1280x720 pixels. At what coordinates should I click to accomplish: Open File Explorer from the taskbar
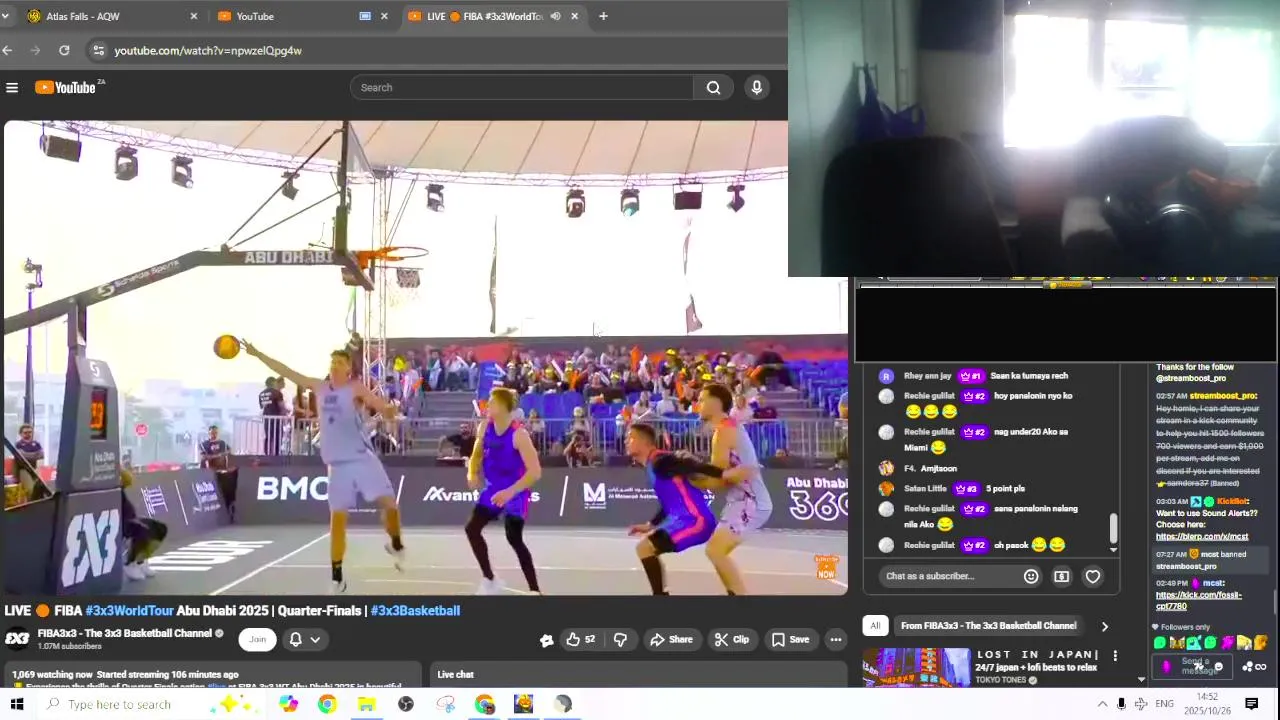[366, 704]
